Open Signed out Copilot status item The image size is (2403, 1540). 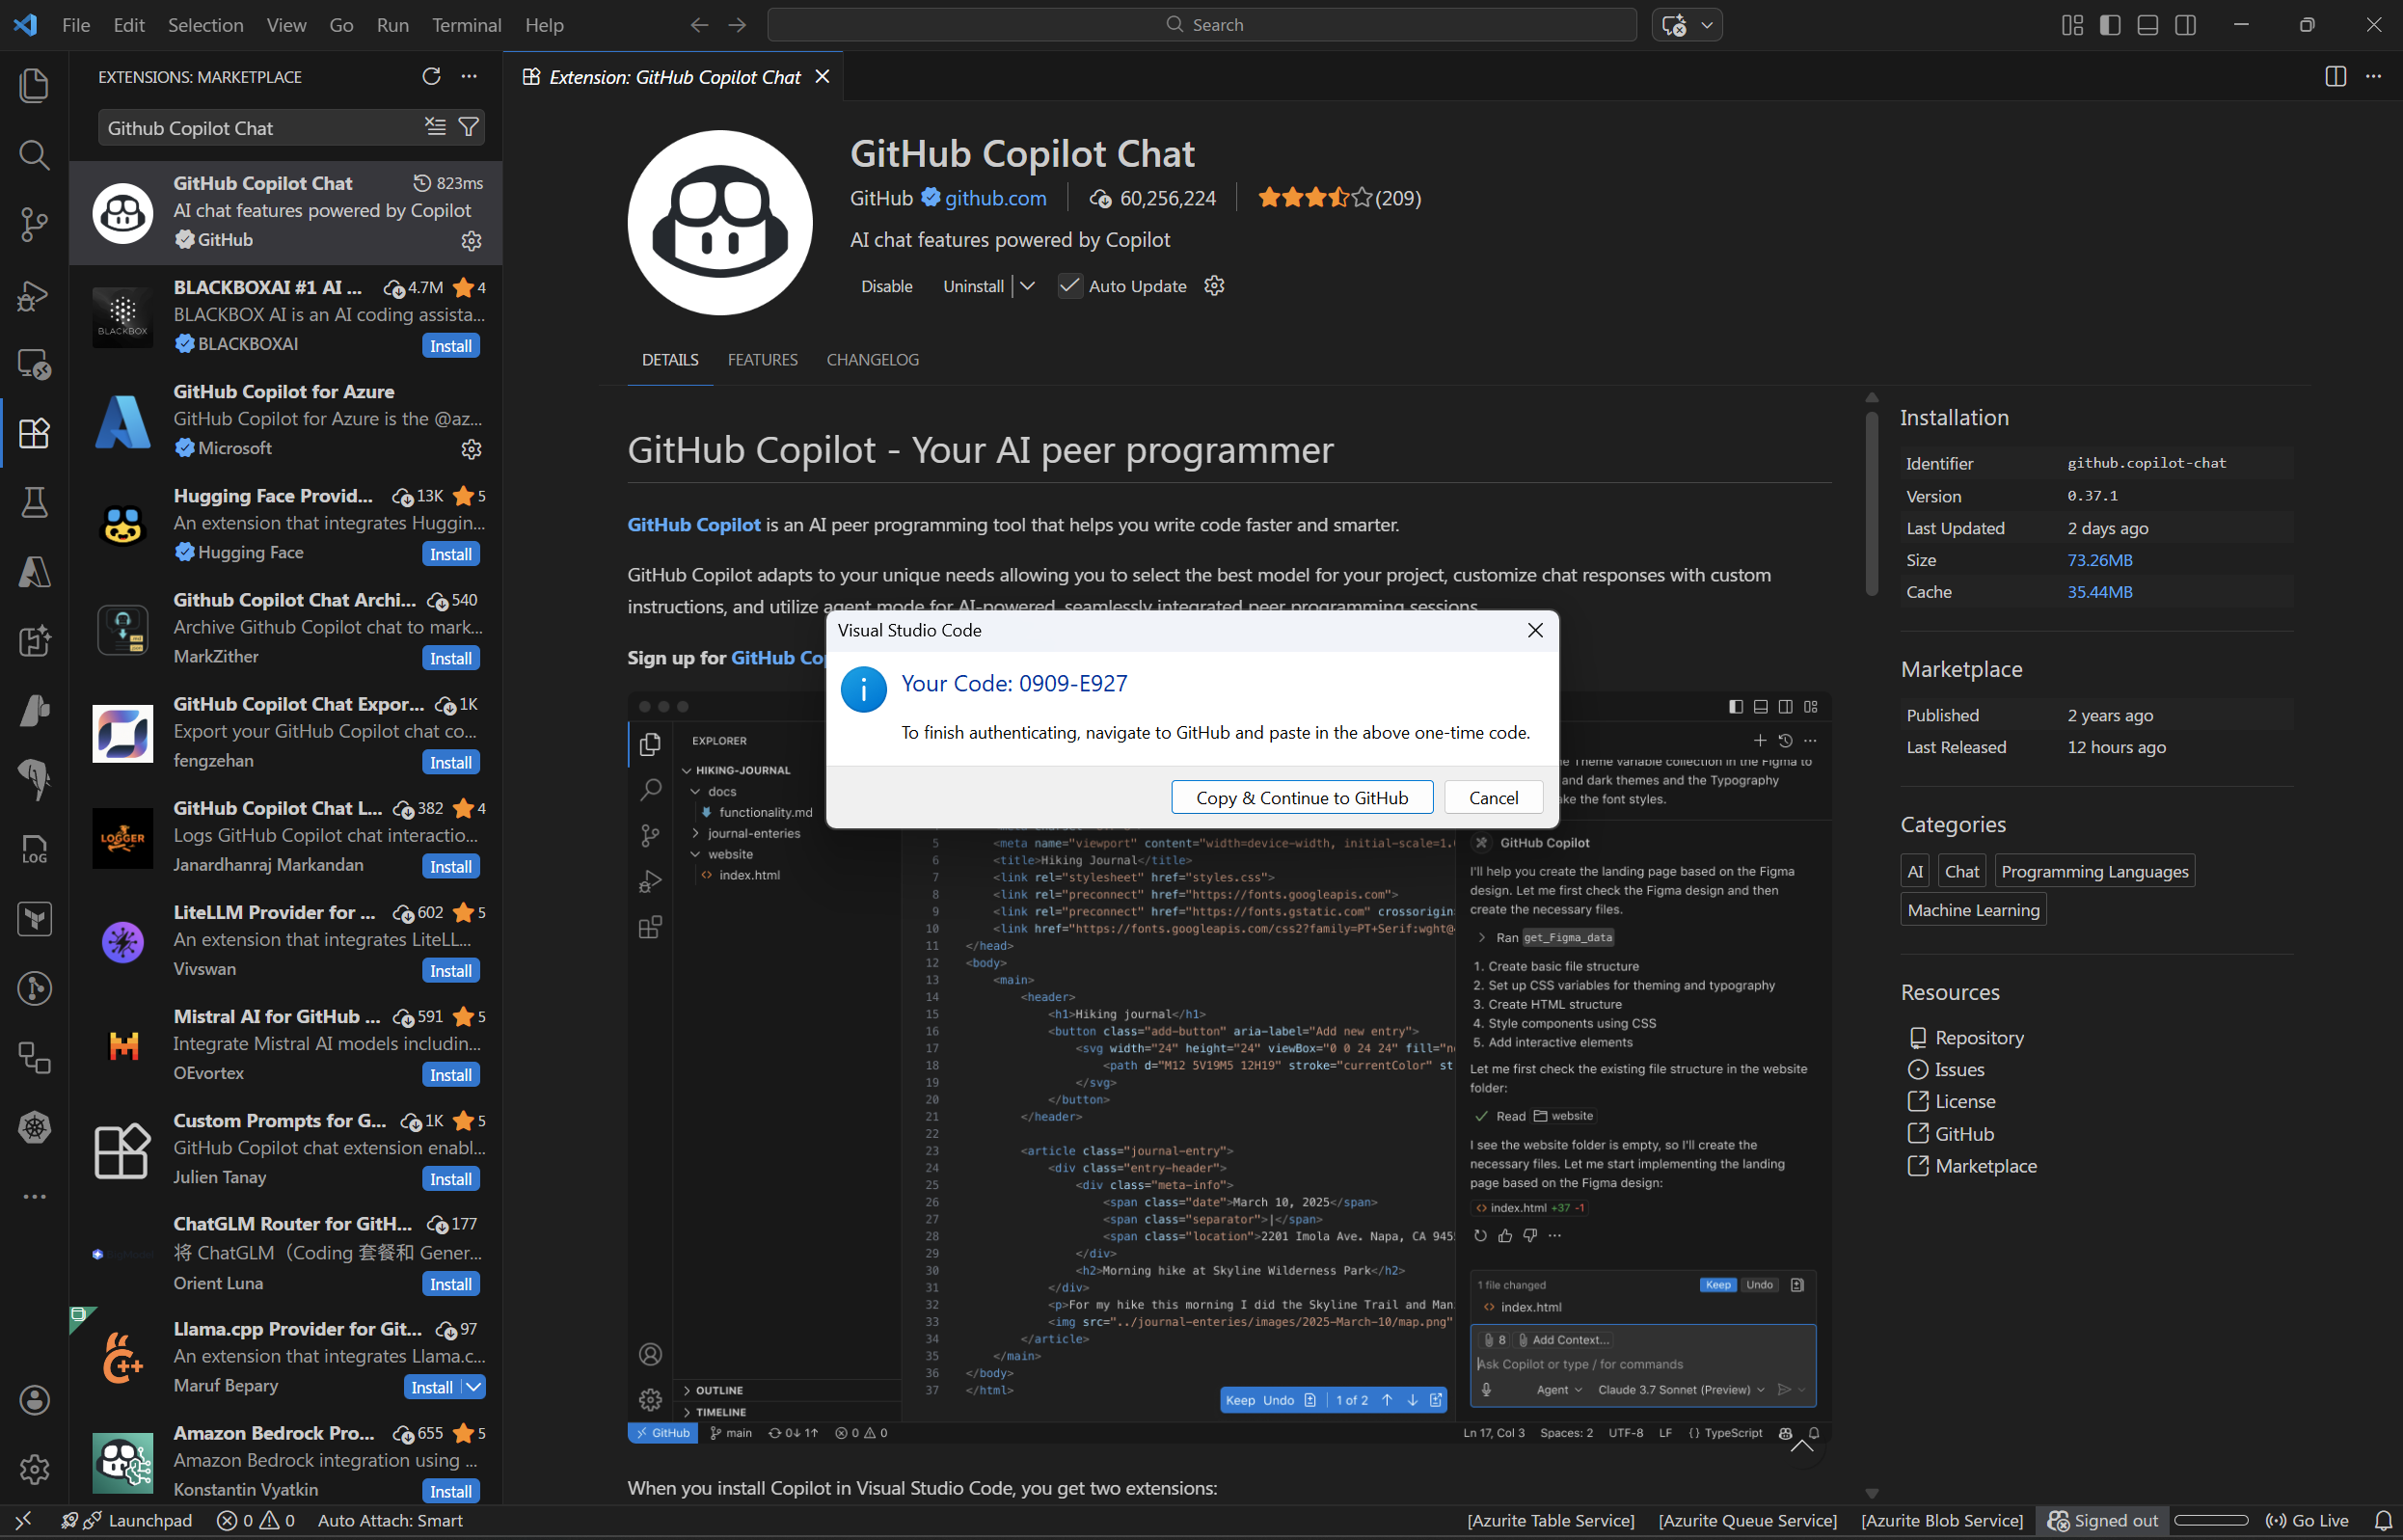pos(2101,1520)
